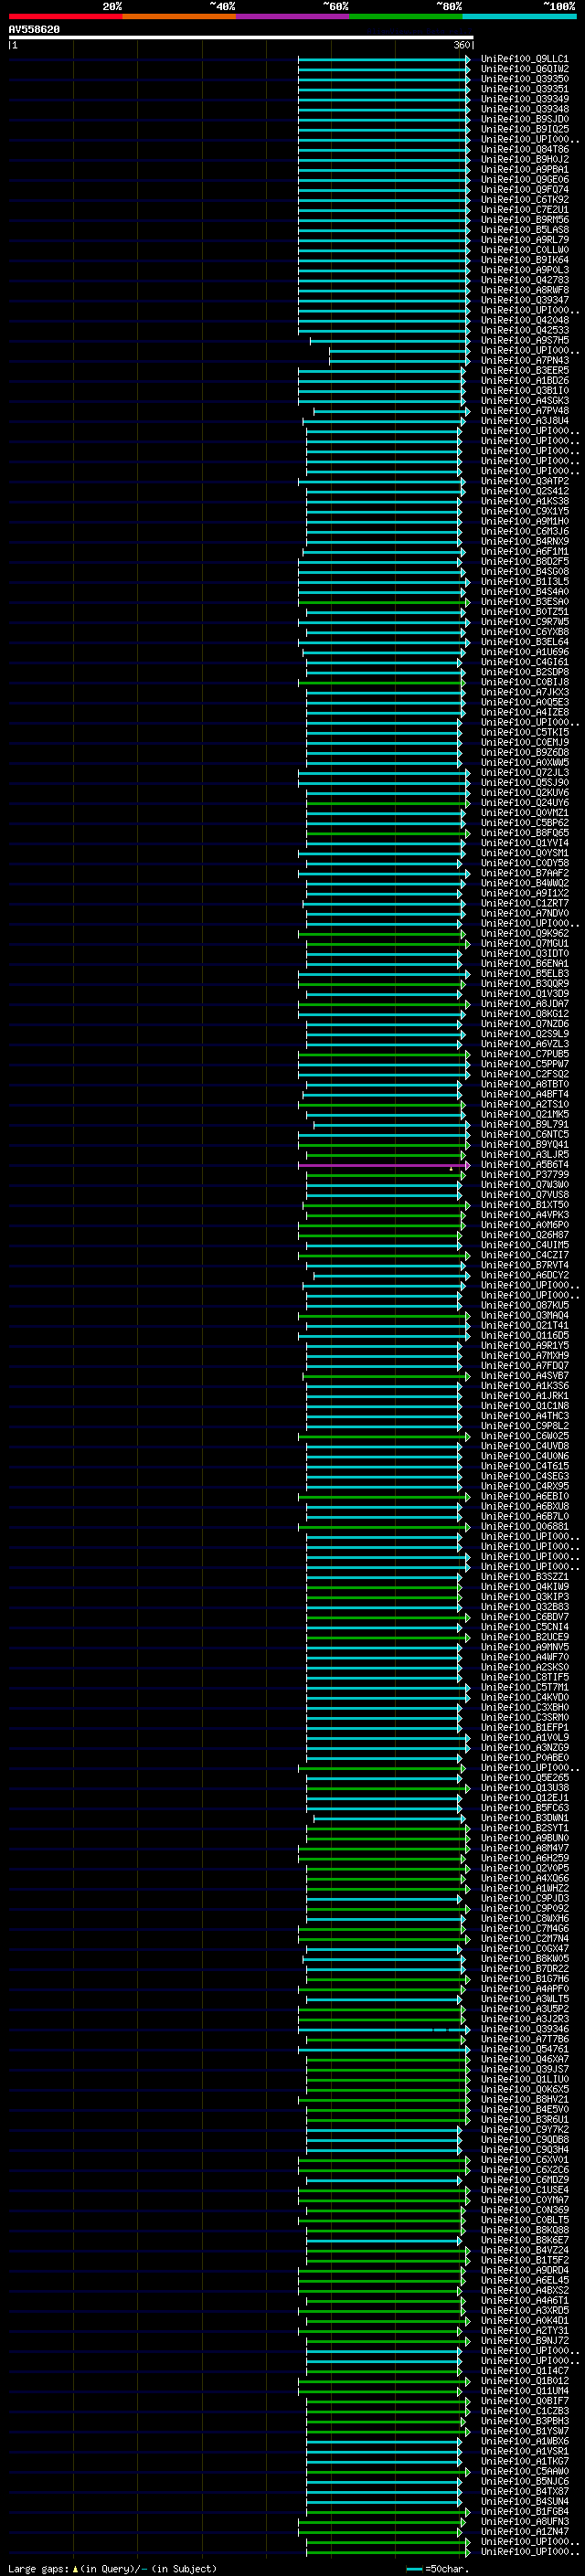This screenshot has height=2576, width=585.
Task: Select the UniRef100_C6TK92 label
Action: 524,200
